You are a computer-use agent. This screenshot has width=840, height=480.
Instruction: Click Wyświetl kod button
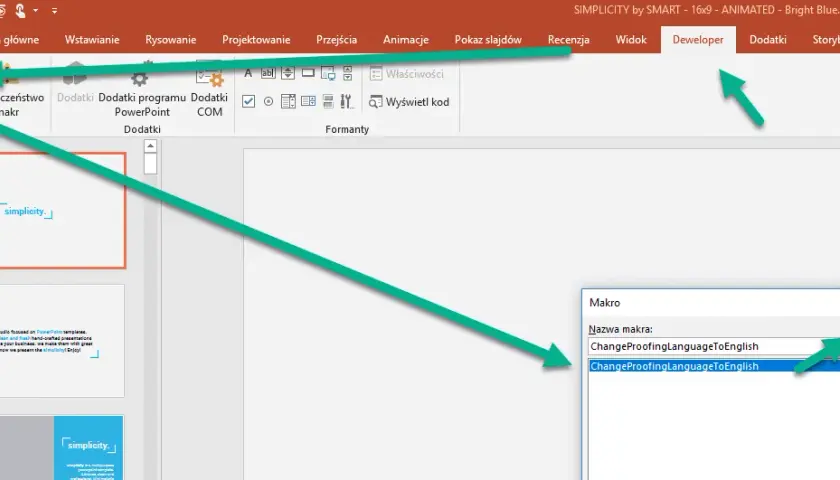(409, 102)
